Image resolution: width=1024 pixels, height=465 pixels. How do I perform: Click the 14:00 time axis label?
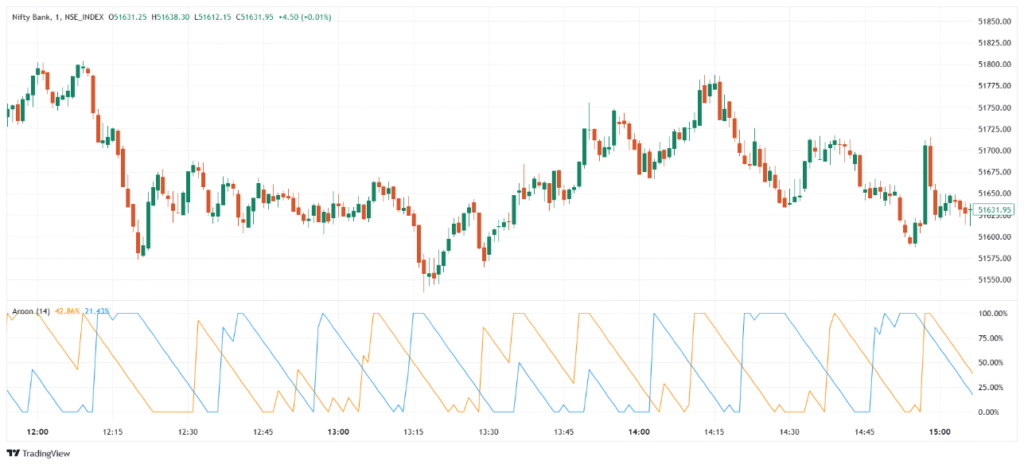[639, 432]
